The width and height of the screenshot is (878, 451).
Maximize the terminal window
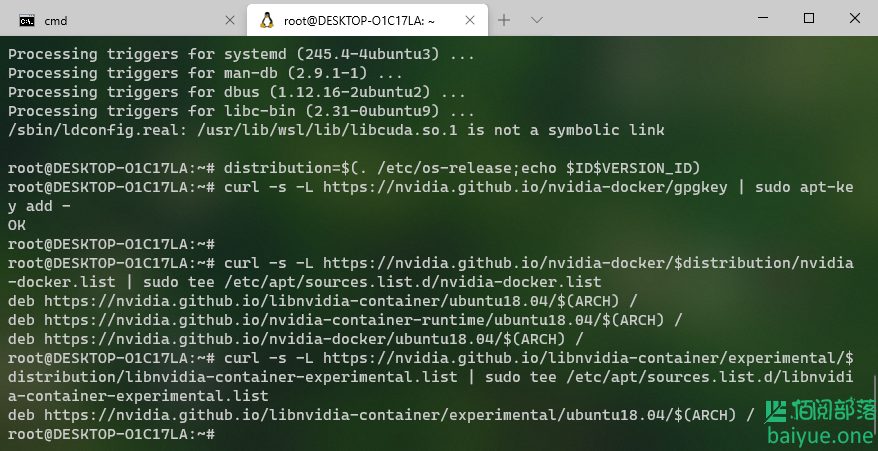click(x=809, y=18)
